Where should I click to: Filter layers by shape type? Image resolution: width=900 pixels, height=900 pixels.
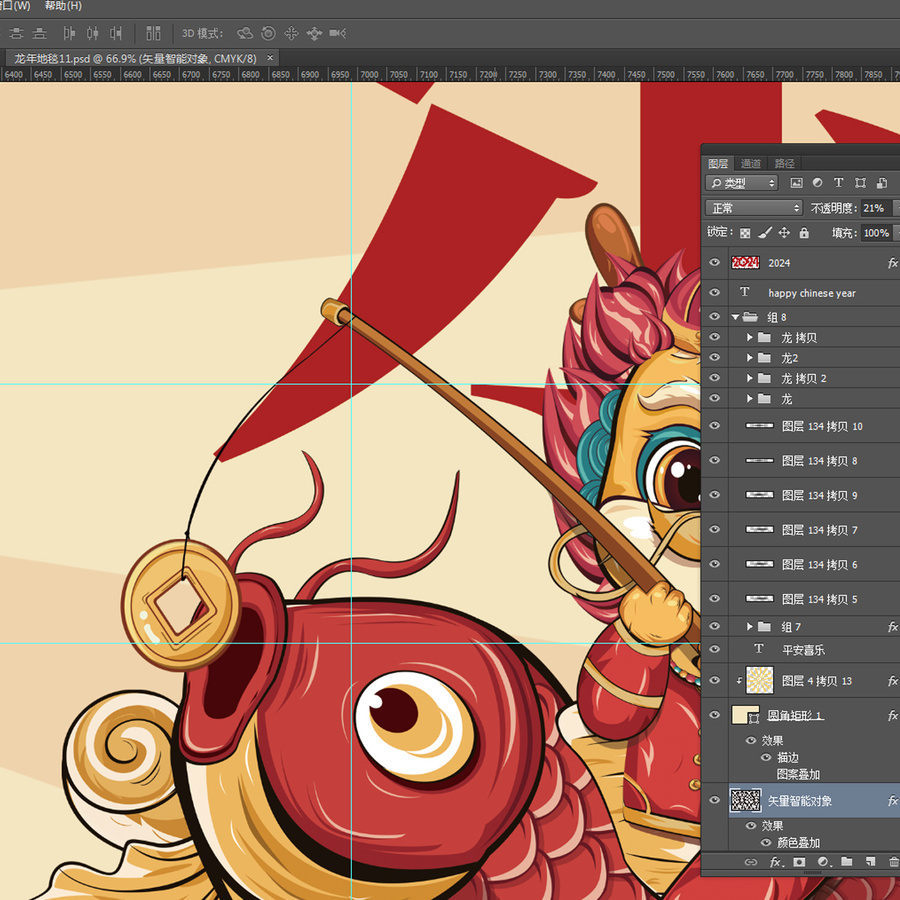click(x=860, y=183)
